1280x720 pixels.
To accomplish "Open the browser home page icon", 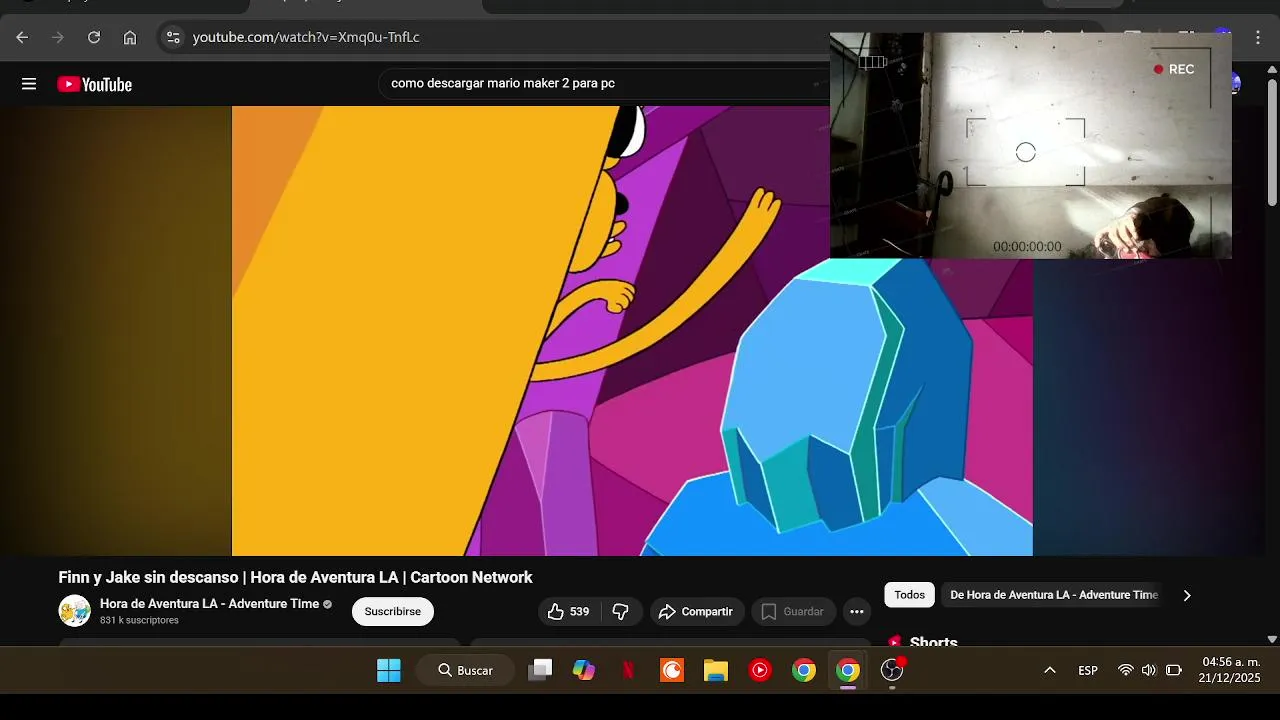I will (x=130, y=37).
